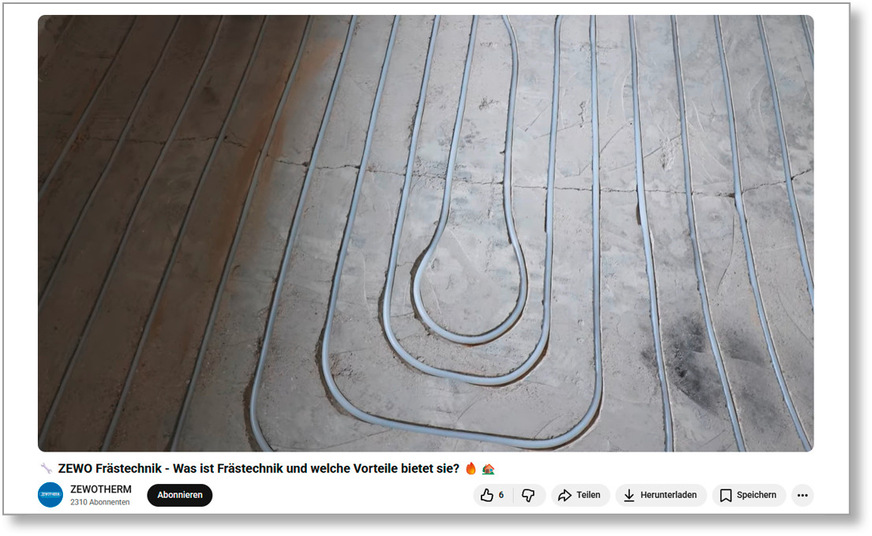Click the share arrow icon
Screen dimensions: 872x536
pos(564,495)
